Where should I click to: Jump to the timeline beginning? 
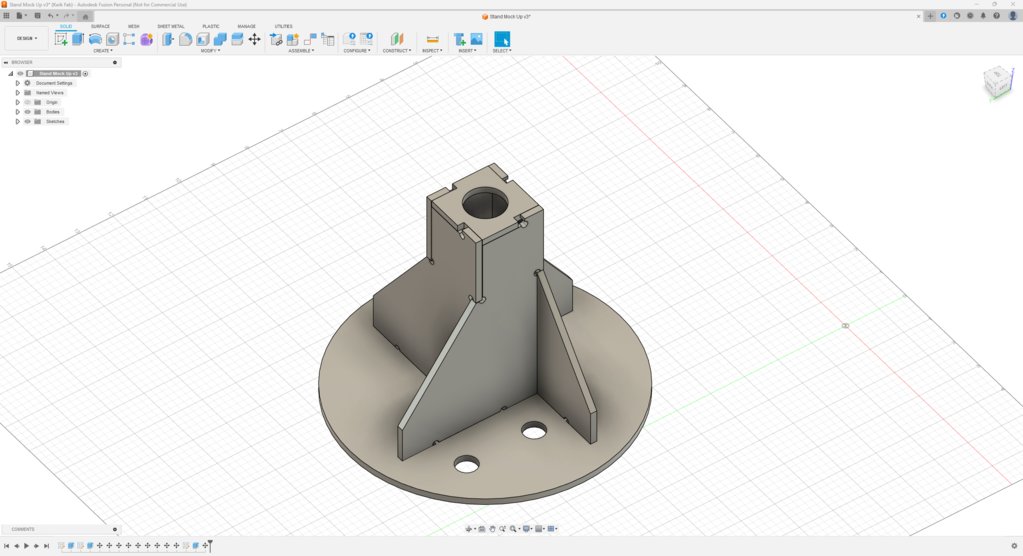tap(7, 546)
